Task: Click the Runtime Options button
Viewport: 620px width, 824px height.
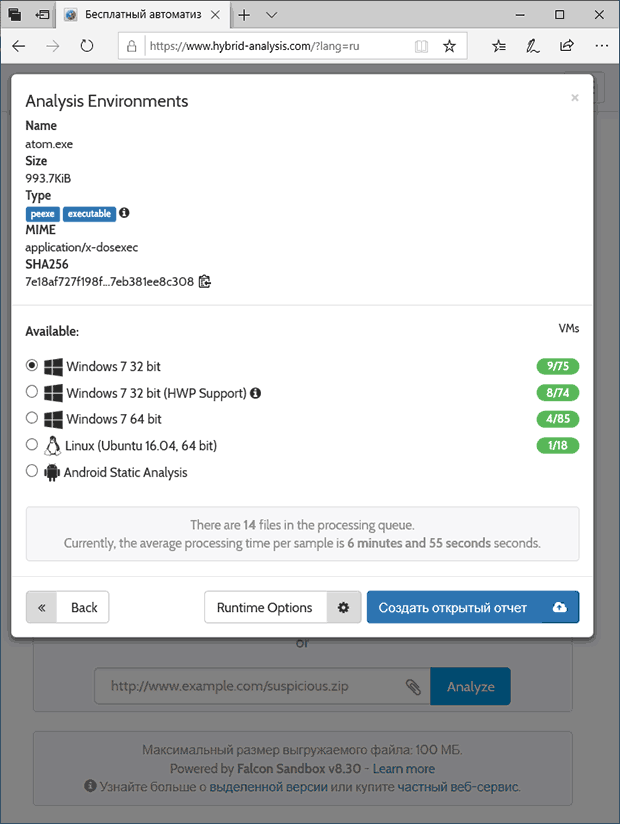Action: click(x=265, y=607)
